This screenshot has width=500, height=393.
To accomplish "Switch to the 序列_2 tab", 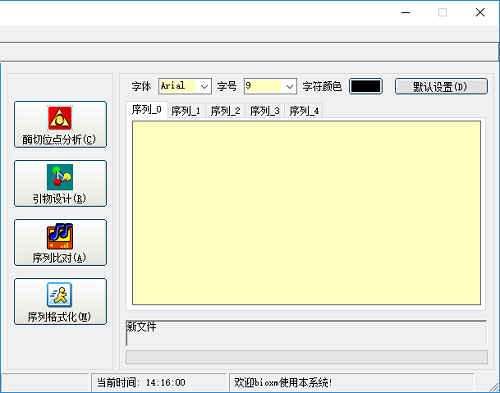I will click(x=225, y=111).
